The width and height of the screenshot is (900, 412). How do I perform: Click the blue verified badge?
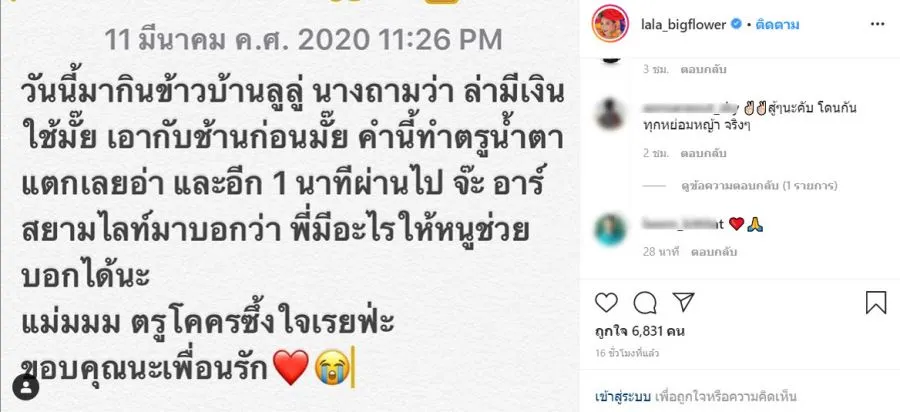(736, 25)
